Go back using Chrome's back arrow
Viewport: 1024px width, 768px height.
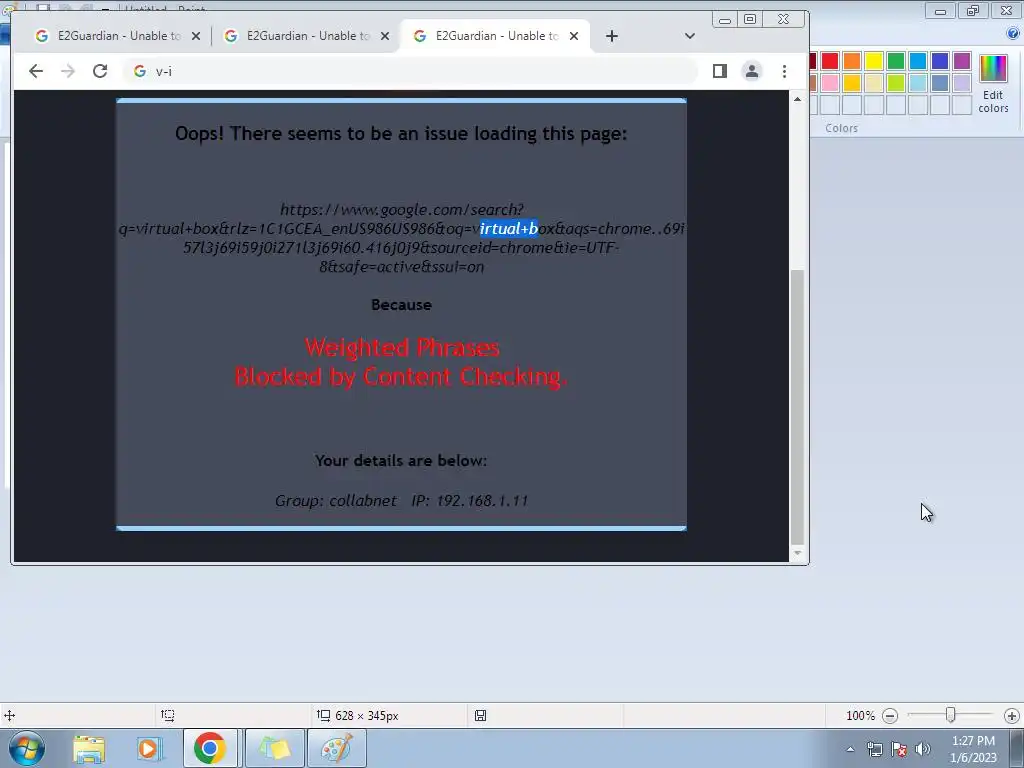(36, 71)
